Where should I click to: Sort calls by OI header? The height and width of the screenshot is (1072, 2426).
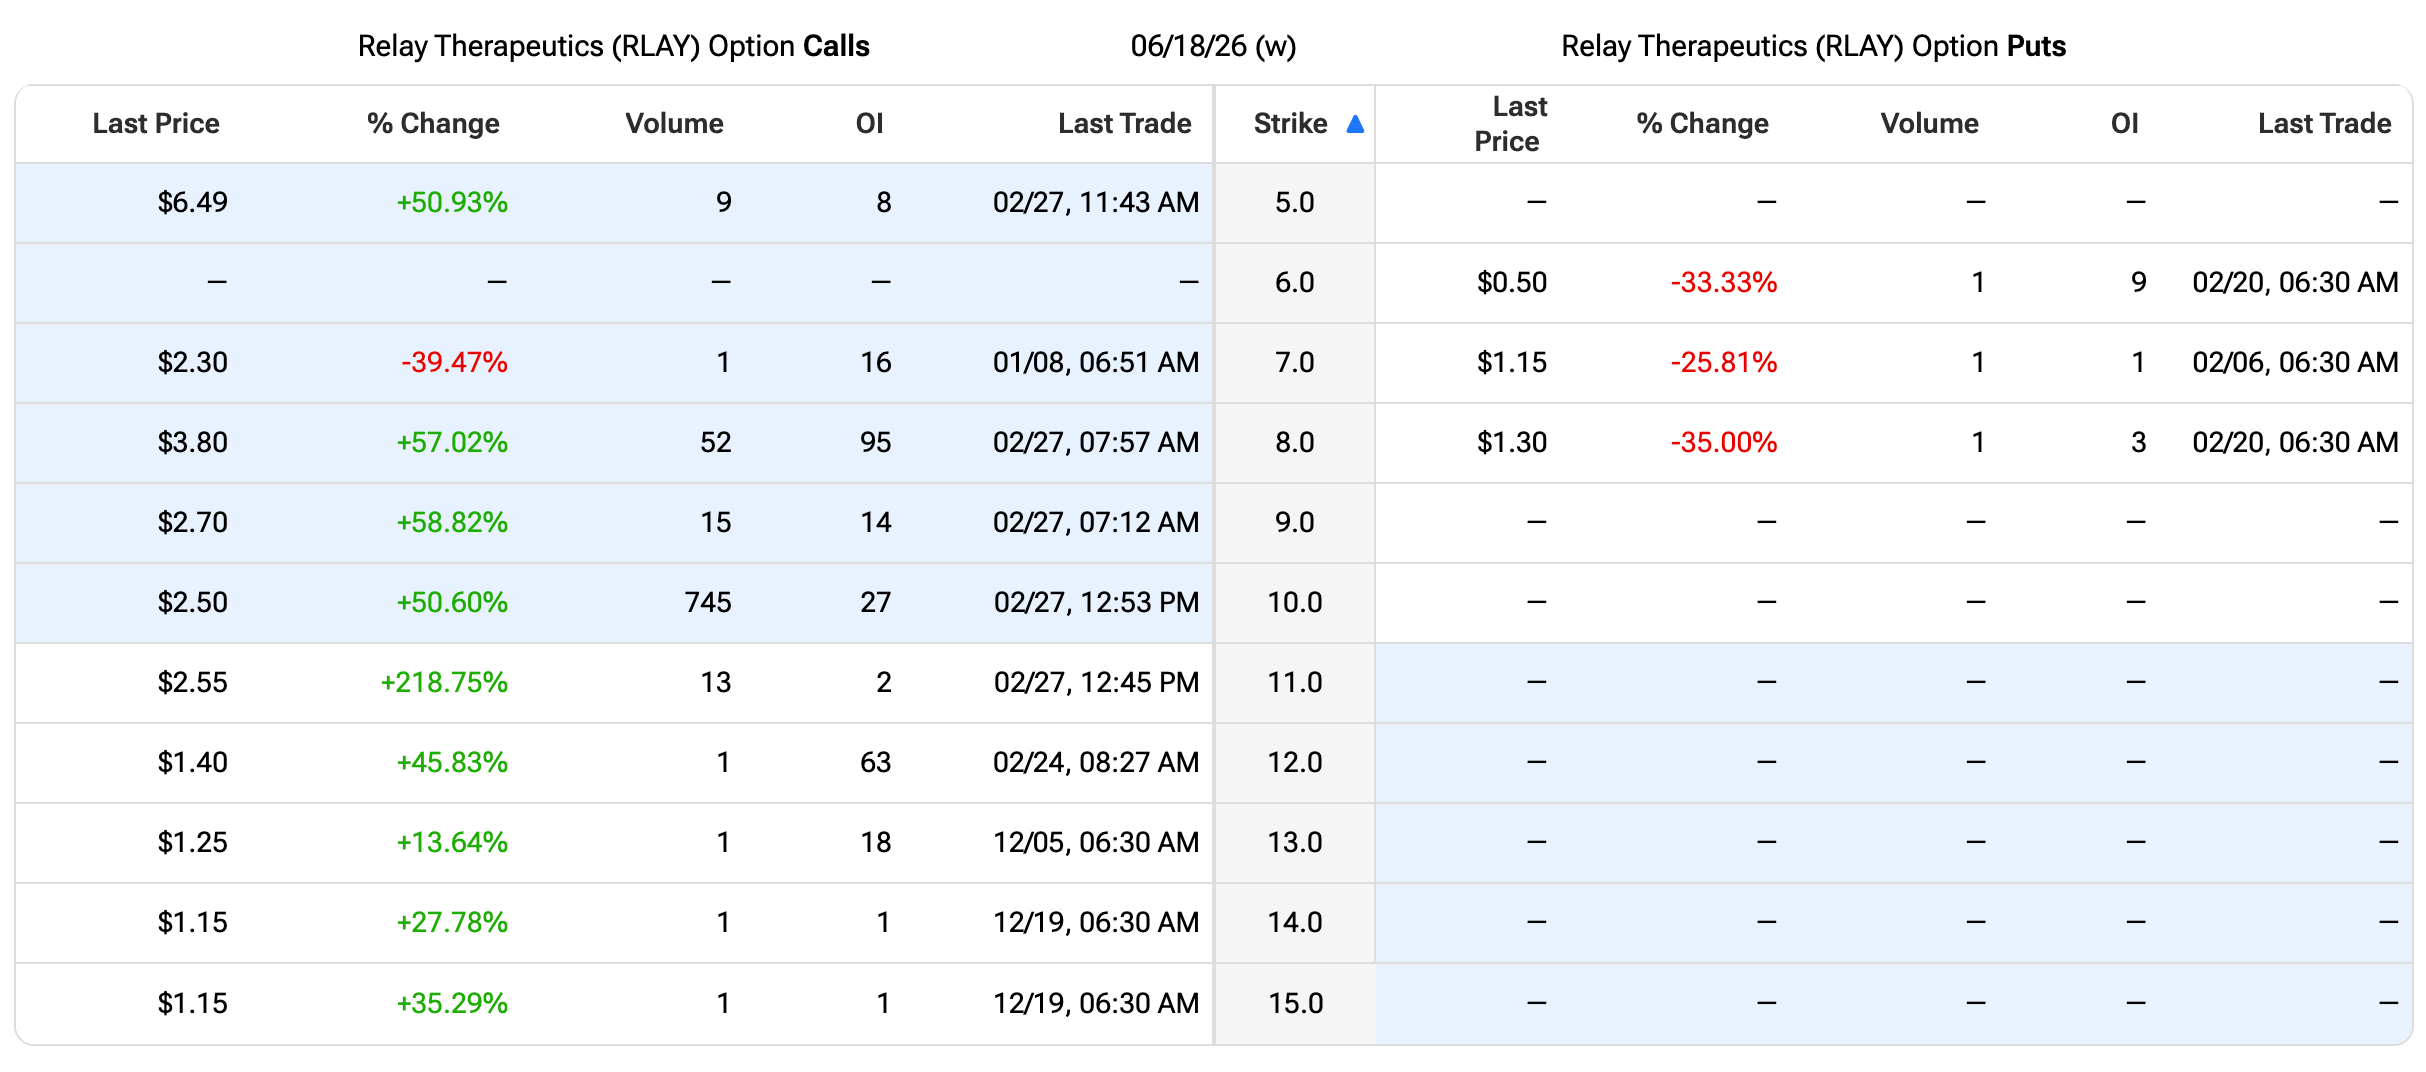tap(869, 124)
